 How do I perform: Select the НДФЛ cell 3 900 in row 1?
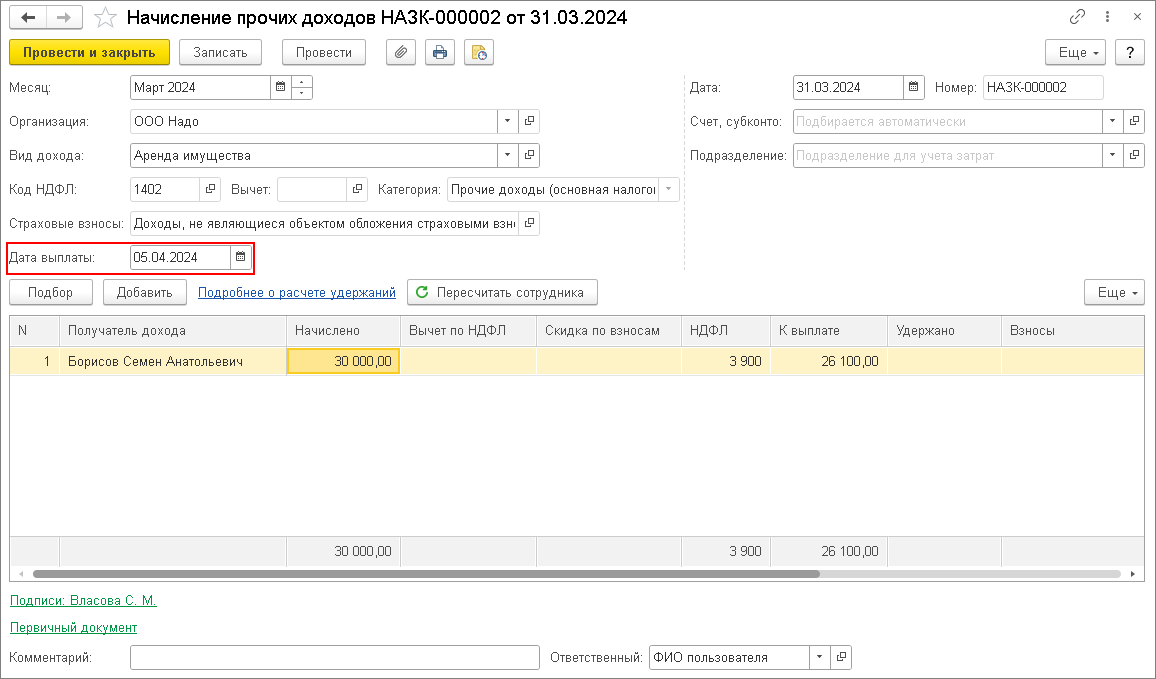(726, 361)
